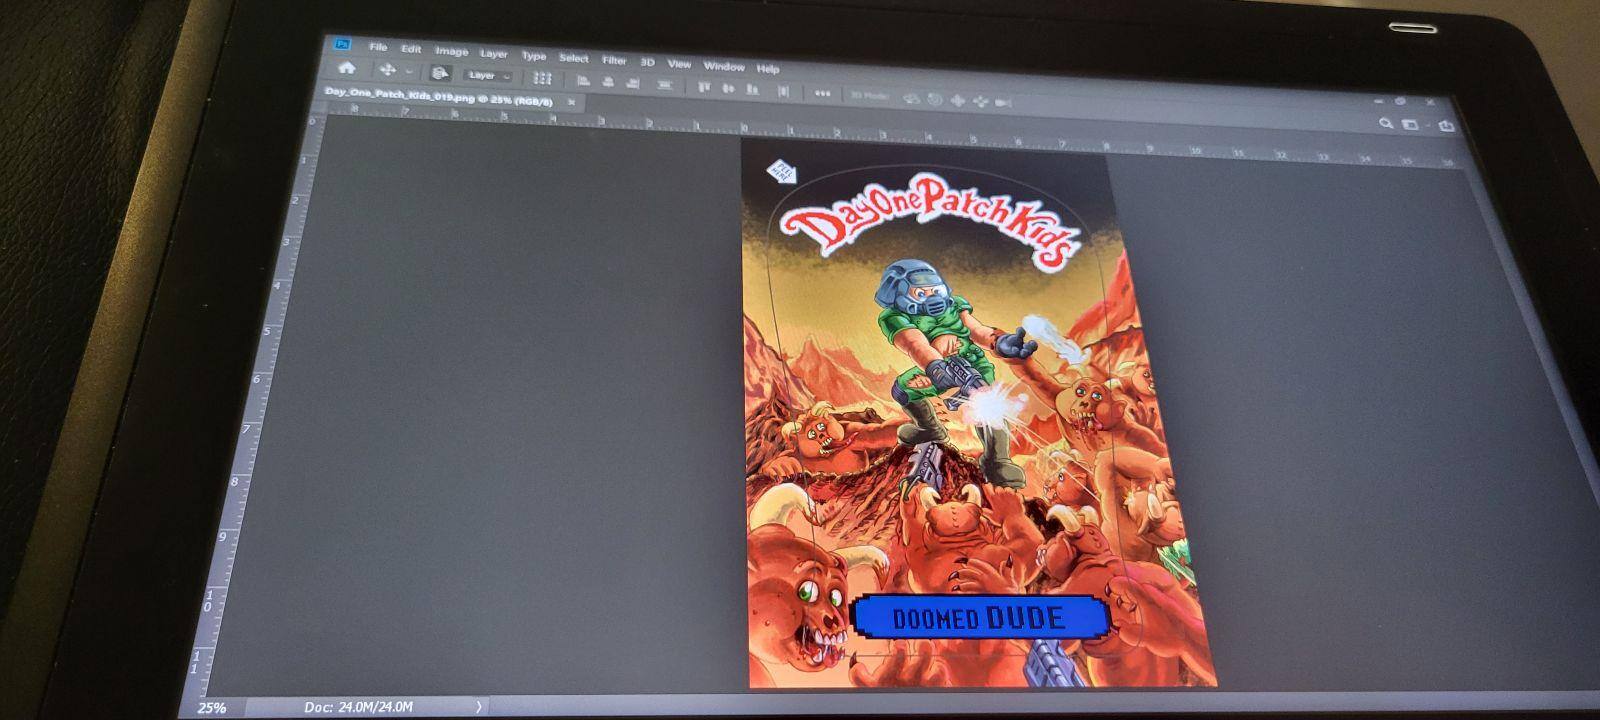Open the three-dots align options
The image size is (1600, 720).
[x=822, y=93]
